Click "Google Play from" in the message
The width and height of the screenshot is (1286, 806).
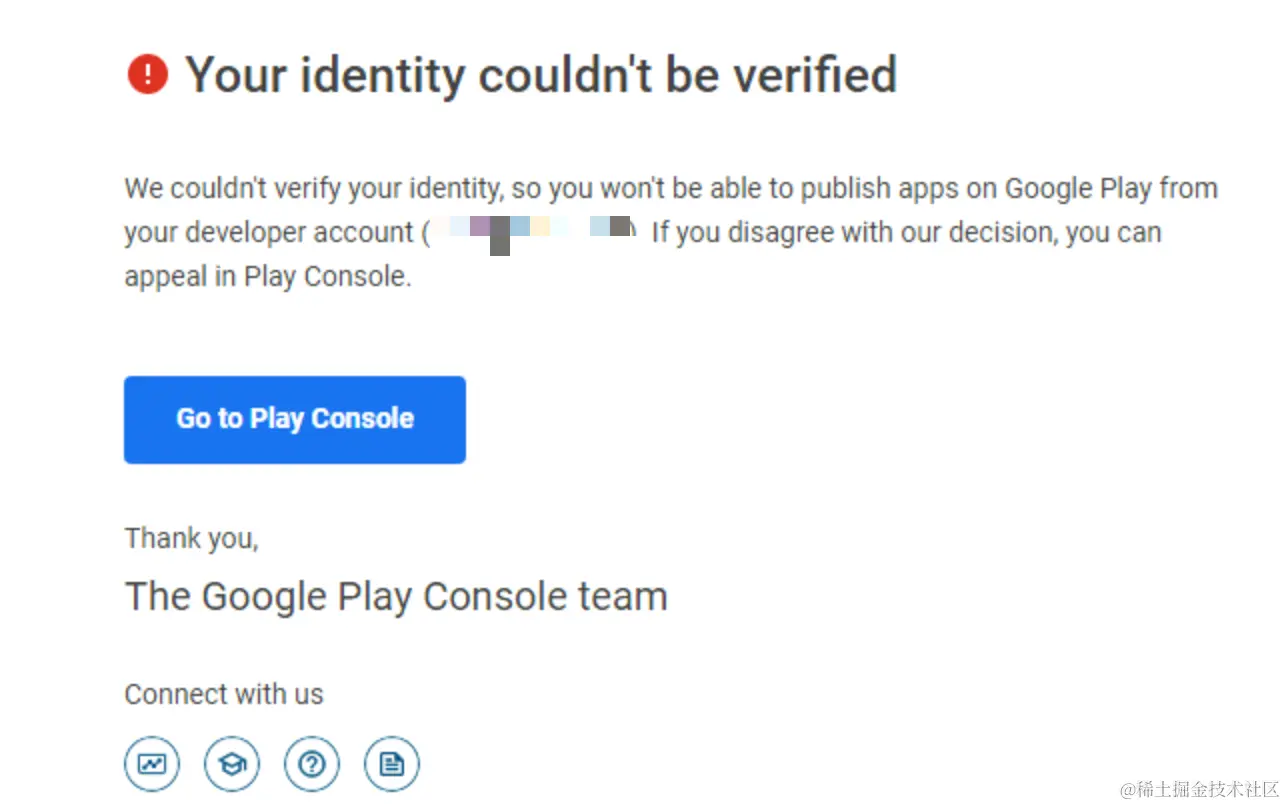[1111, 189]
